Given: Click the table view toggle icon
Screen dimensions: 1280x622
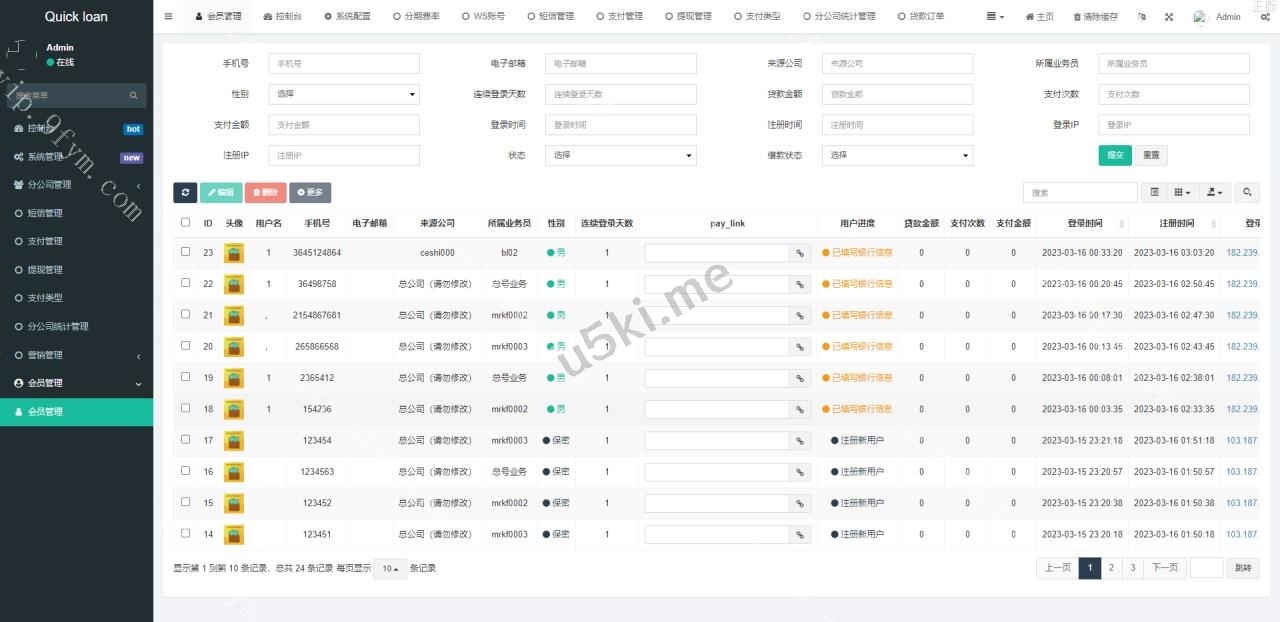Looking at the screenshot, I should [1155, 193].
